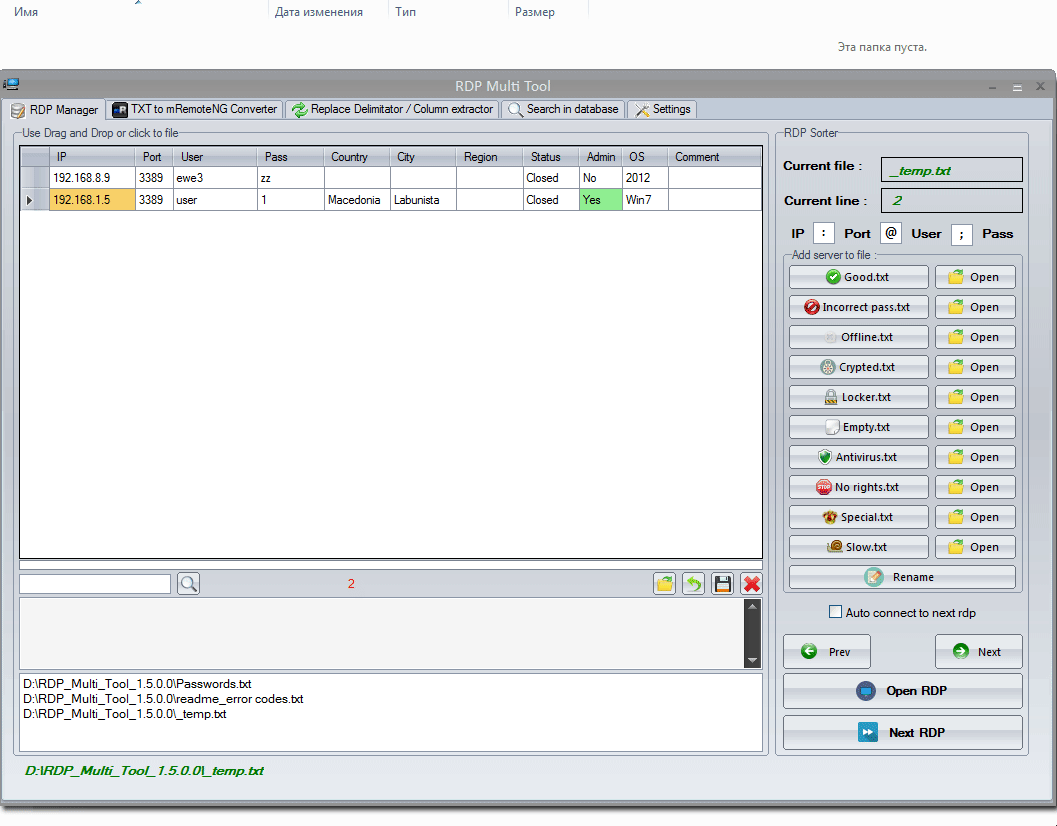Switch to TXT to mRemoteNG Converter tab
Screen dimensions: 1057x826
[x=195, y=109]
